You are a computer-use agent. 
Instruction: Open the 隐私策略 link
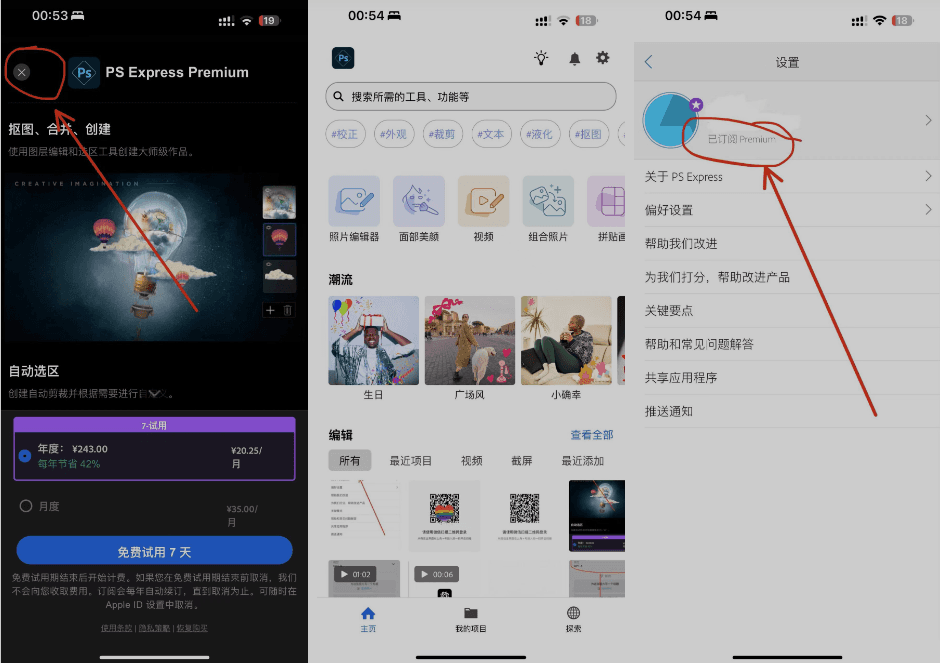(154, 628)
